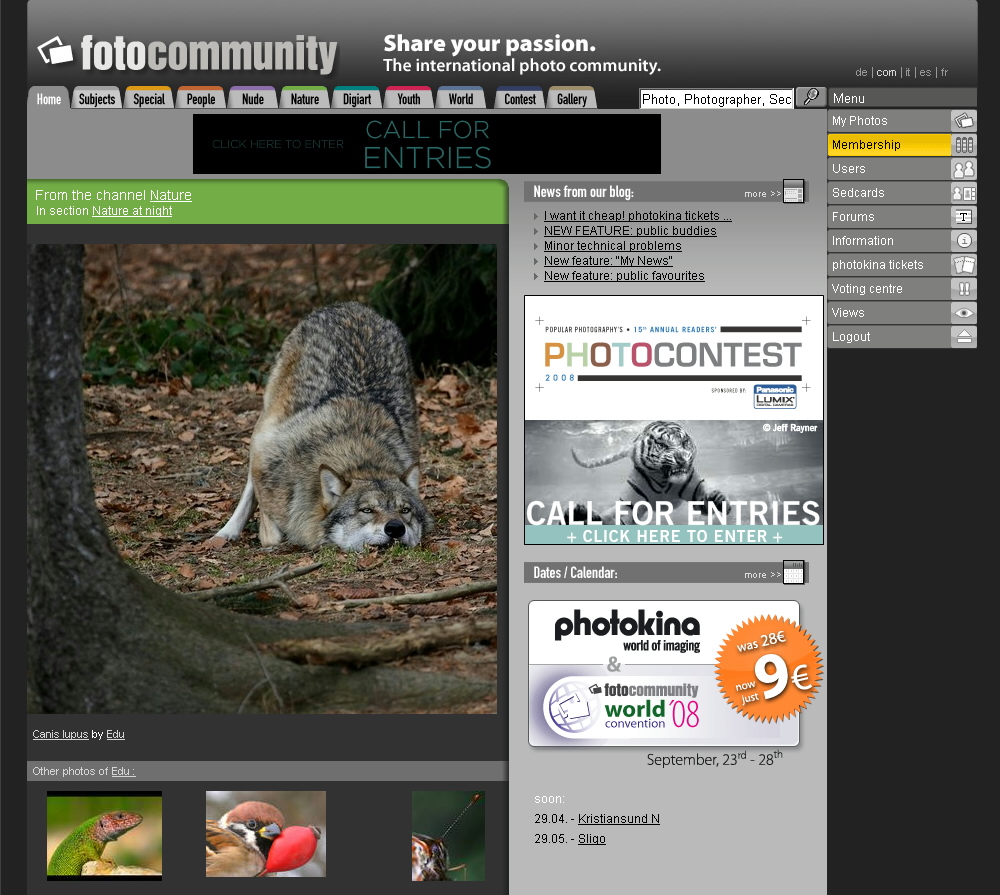Click the blog news icon
The height and width of the screenshot is (895, 1000).
click(793, 191)
